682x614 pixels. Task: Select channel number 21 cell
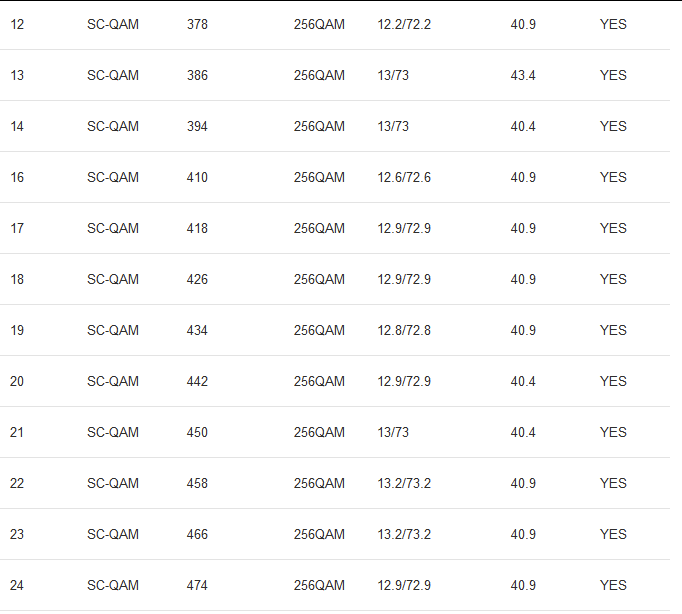click(17, 432)
